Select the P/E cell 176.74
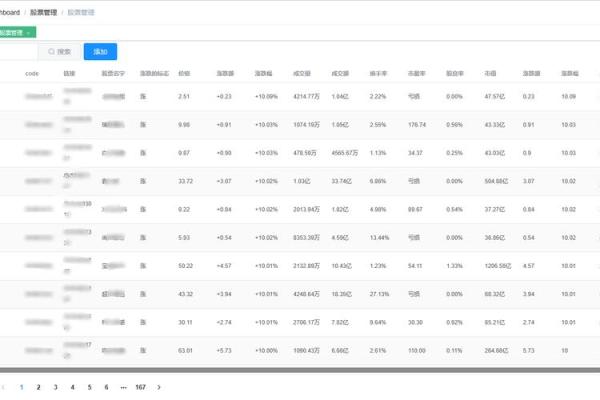Viewport: 600px width, 400px height. point(417,125)
